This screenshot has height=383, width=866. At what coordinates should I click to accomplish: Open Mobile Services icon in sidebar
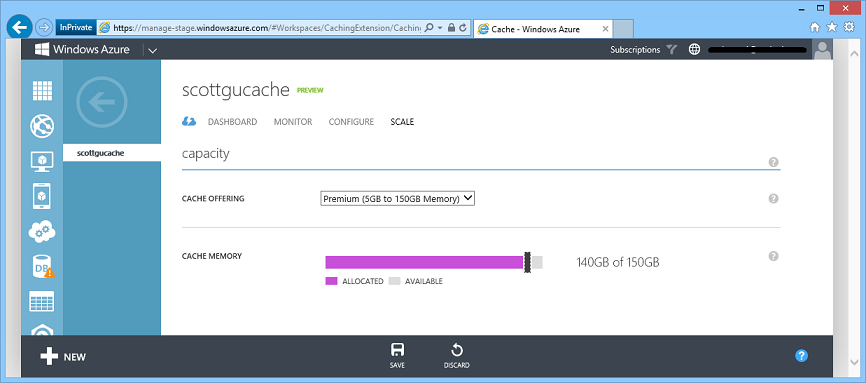[42, 196]
